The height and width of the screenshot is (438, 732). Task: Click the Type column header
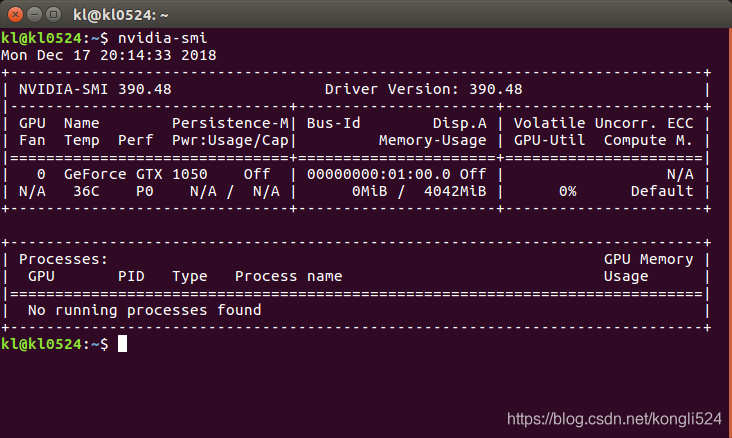click(190, 276)
